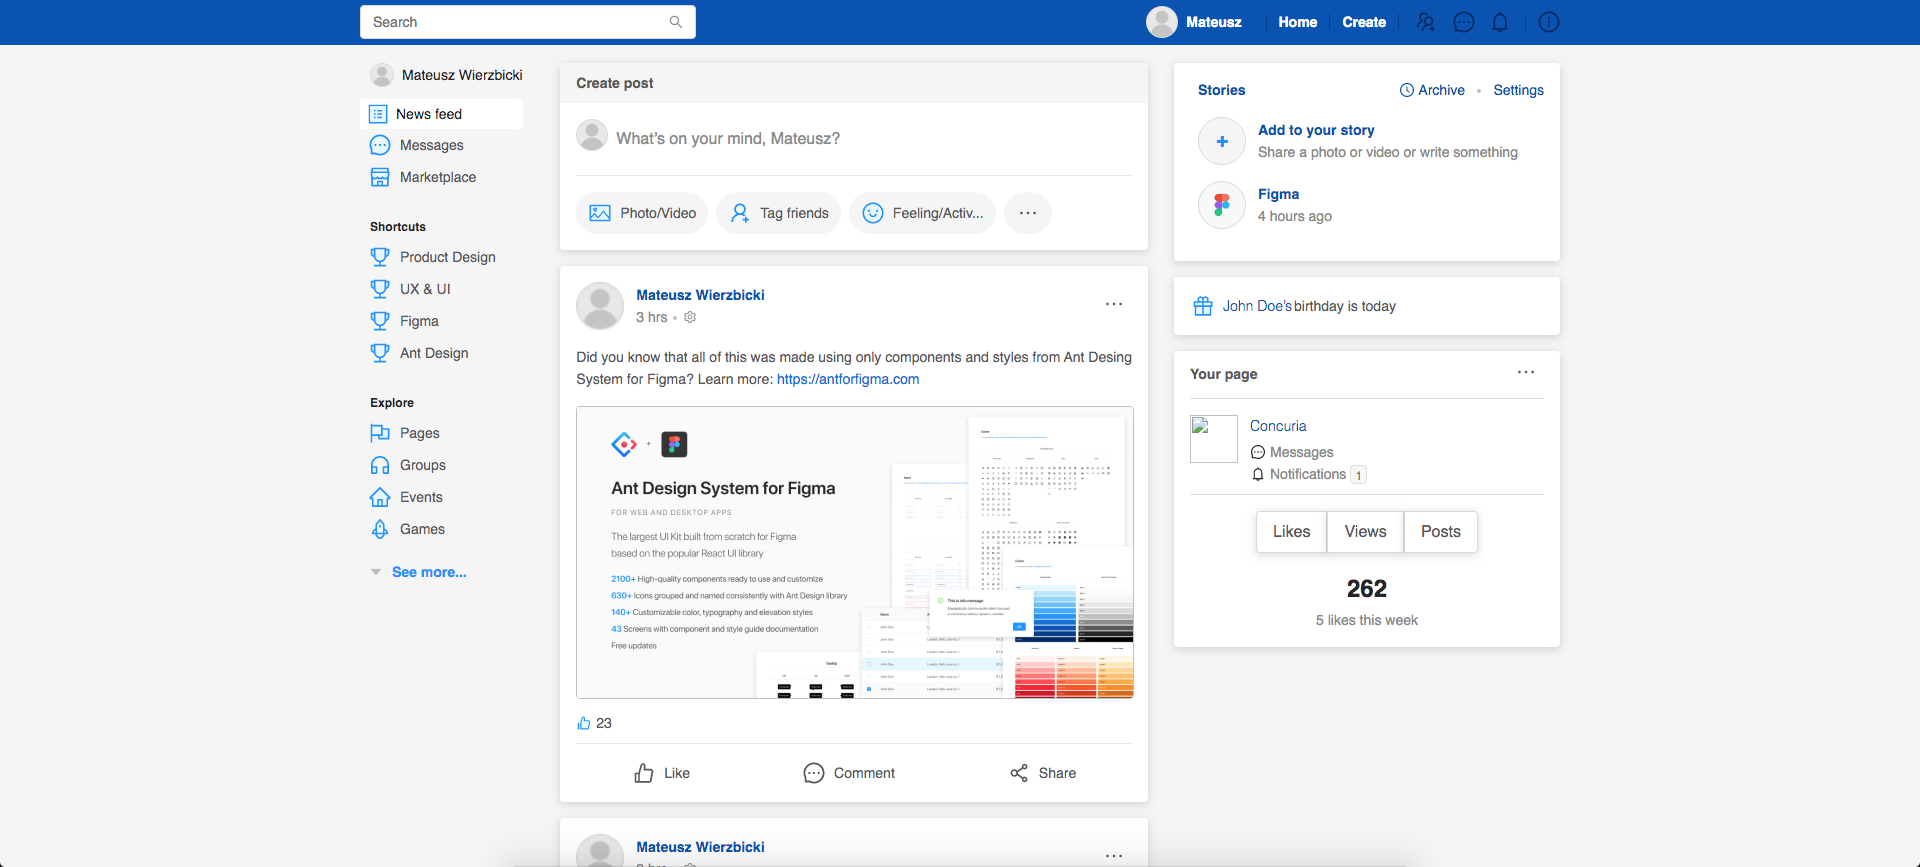Viewport: 1920px width, 867px height.
Task: Click the birthday gift icon
Action: (1203, 306)
